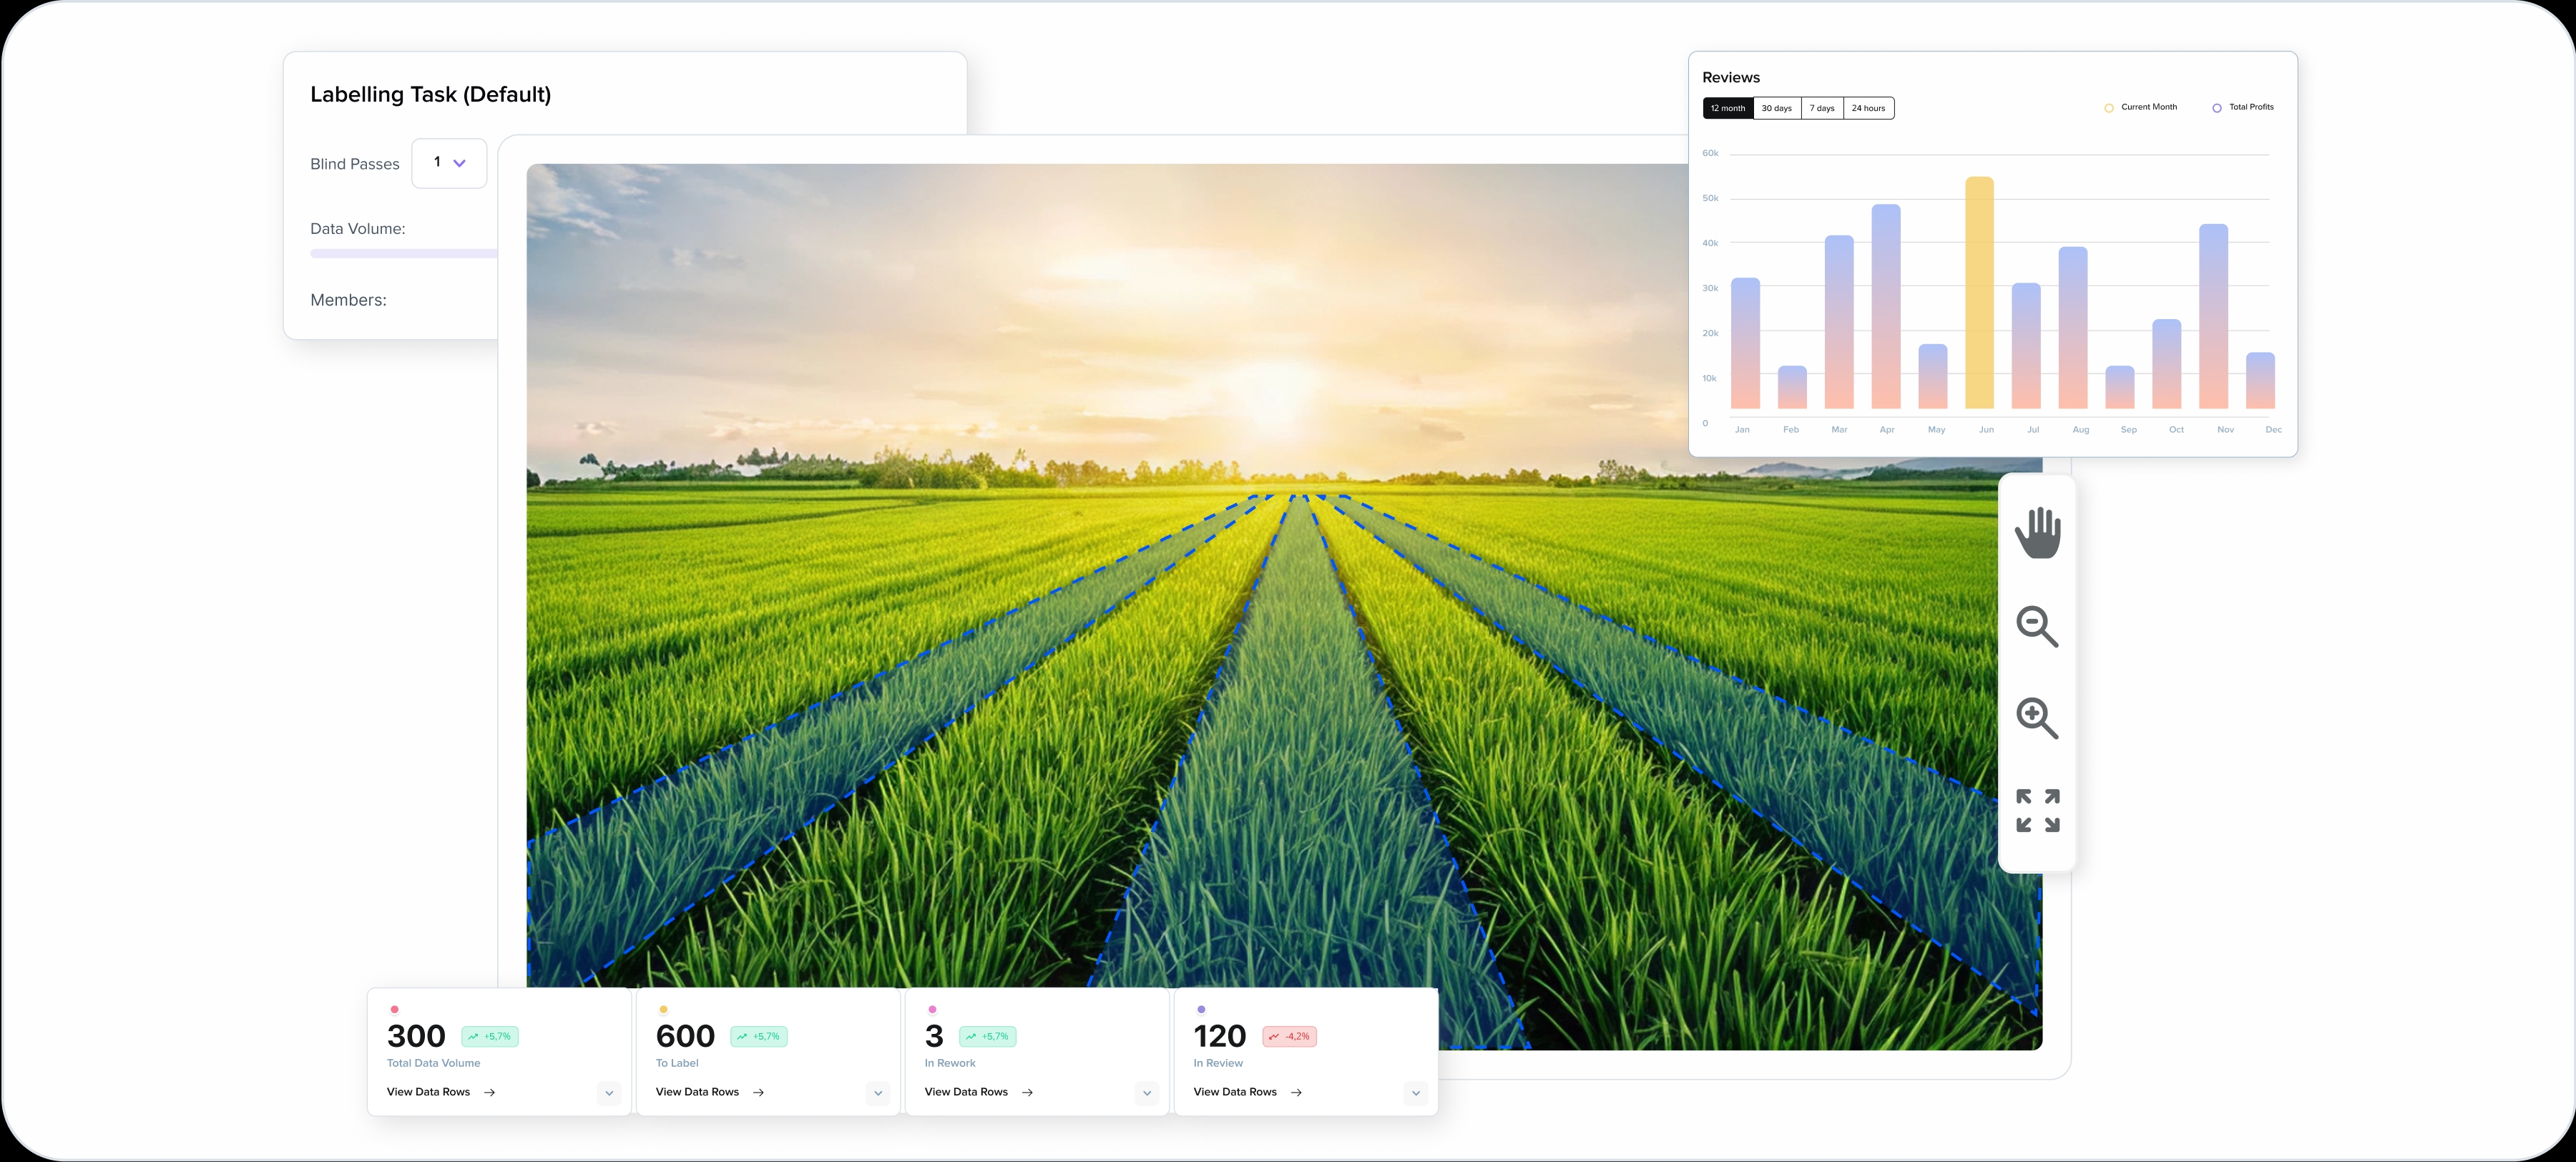Click the zoom in magnifier icon
The image size is (2576, 1162).
tap(2036, 718)
